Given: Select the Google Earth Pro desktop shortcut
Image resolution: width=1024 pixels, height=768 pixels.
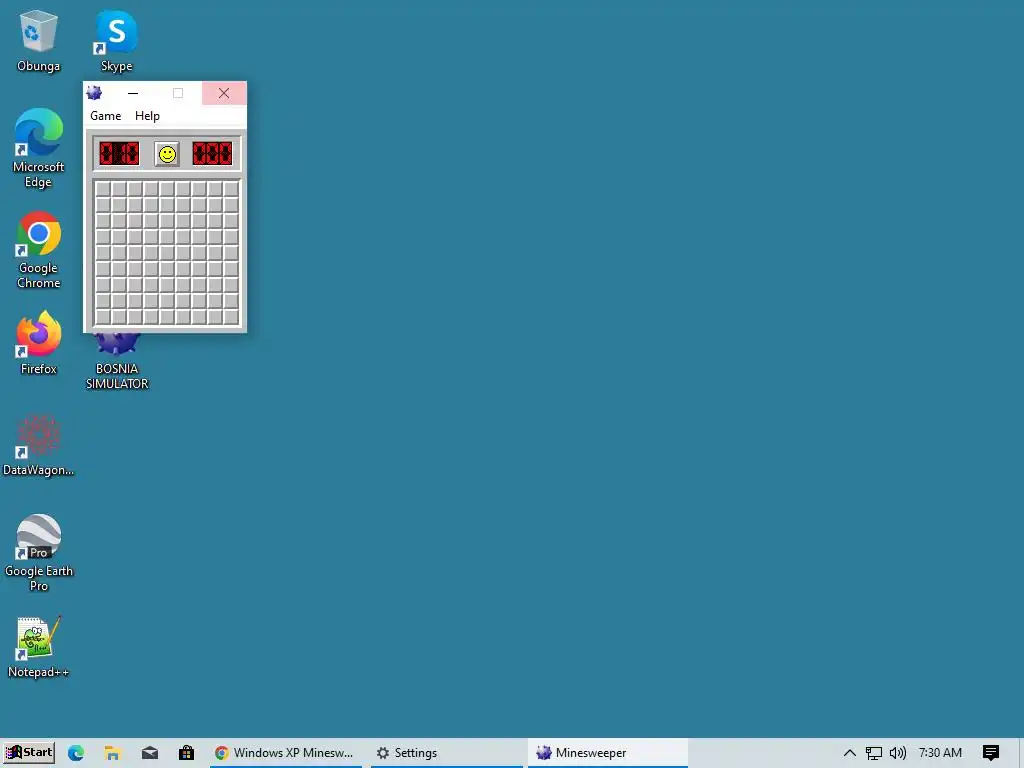Looking at the screenshot, I should [x=39, y=553].
